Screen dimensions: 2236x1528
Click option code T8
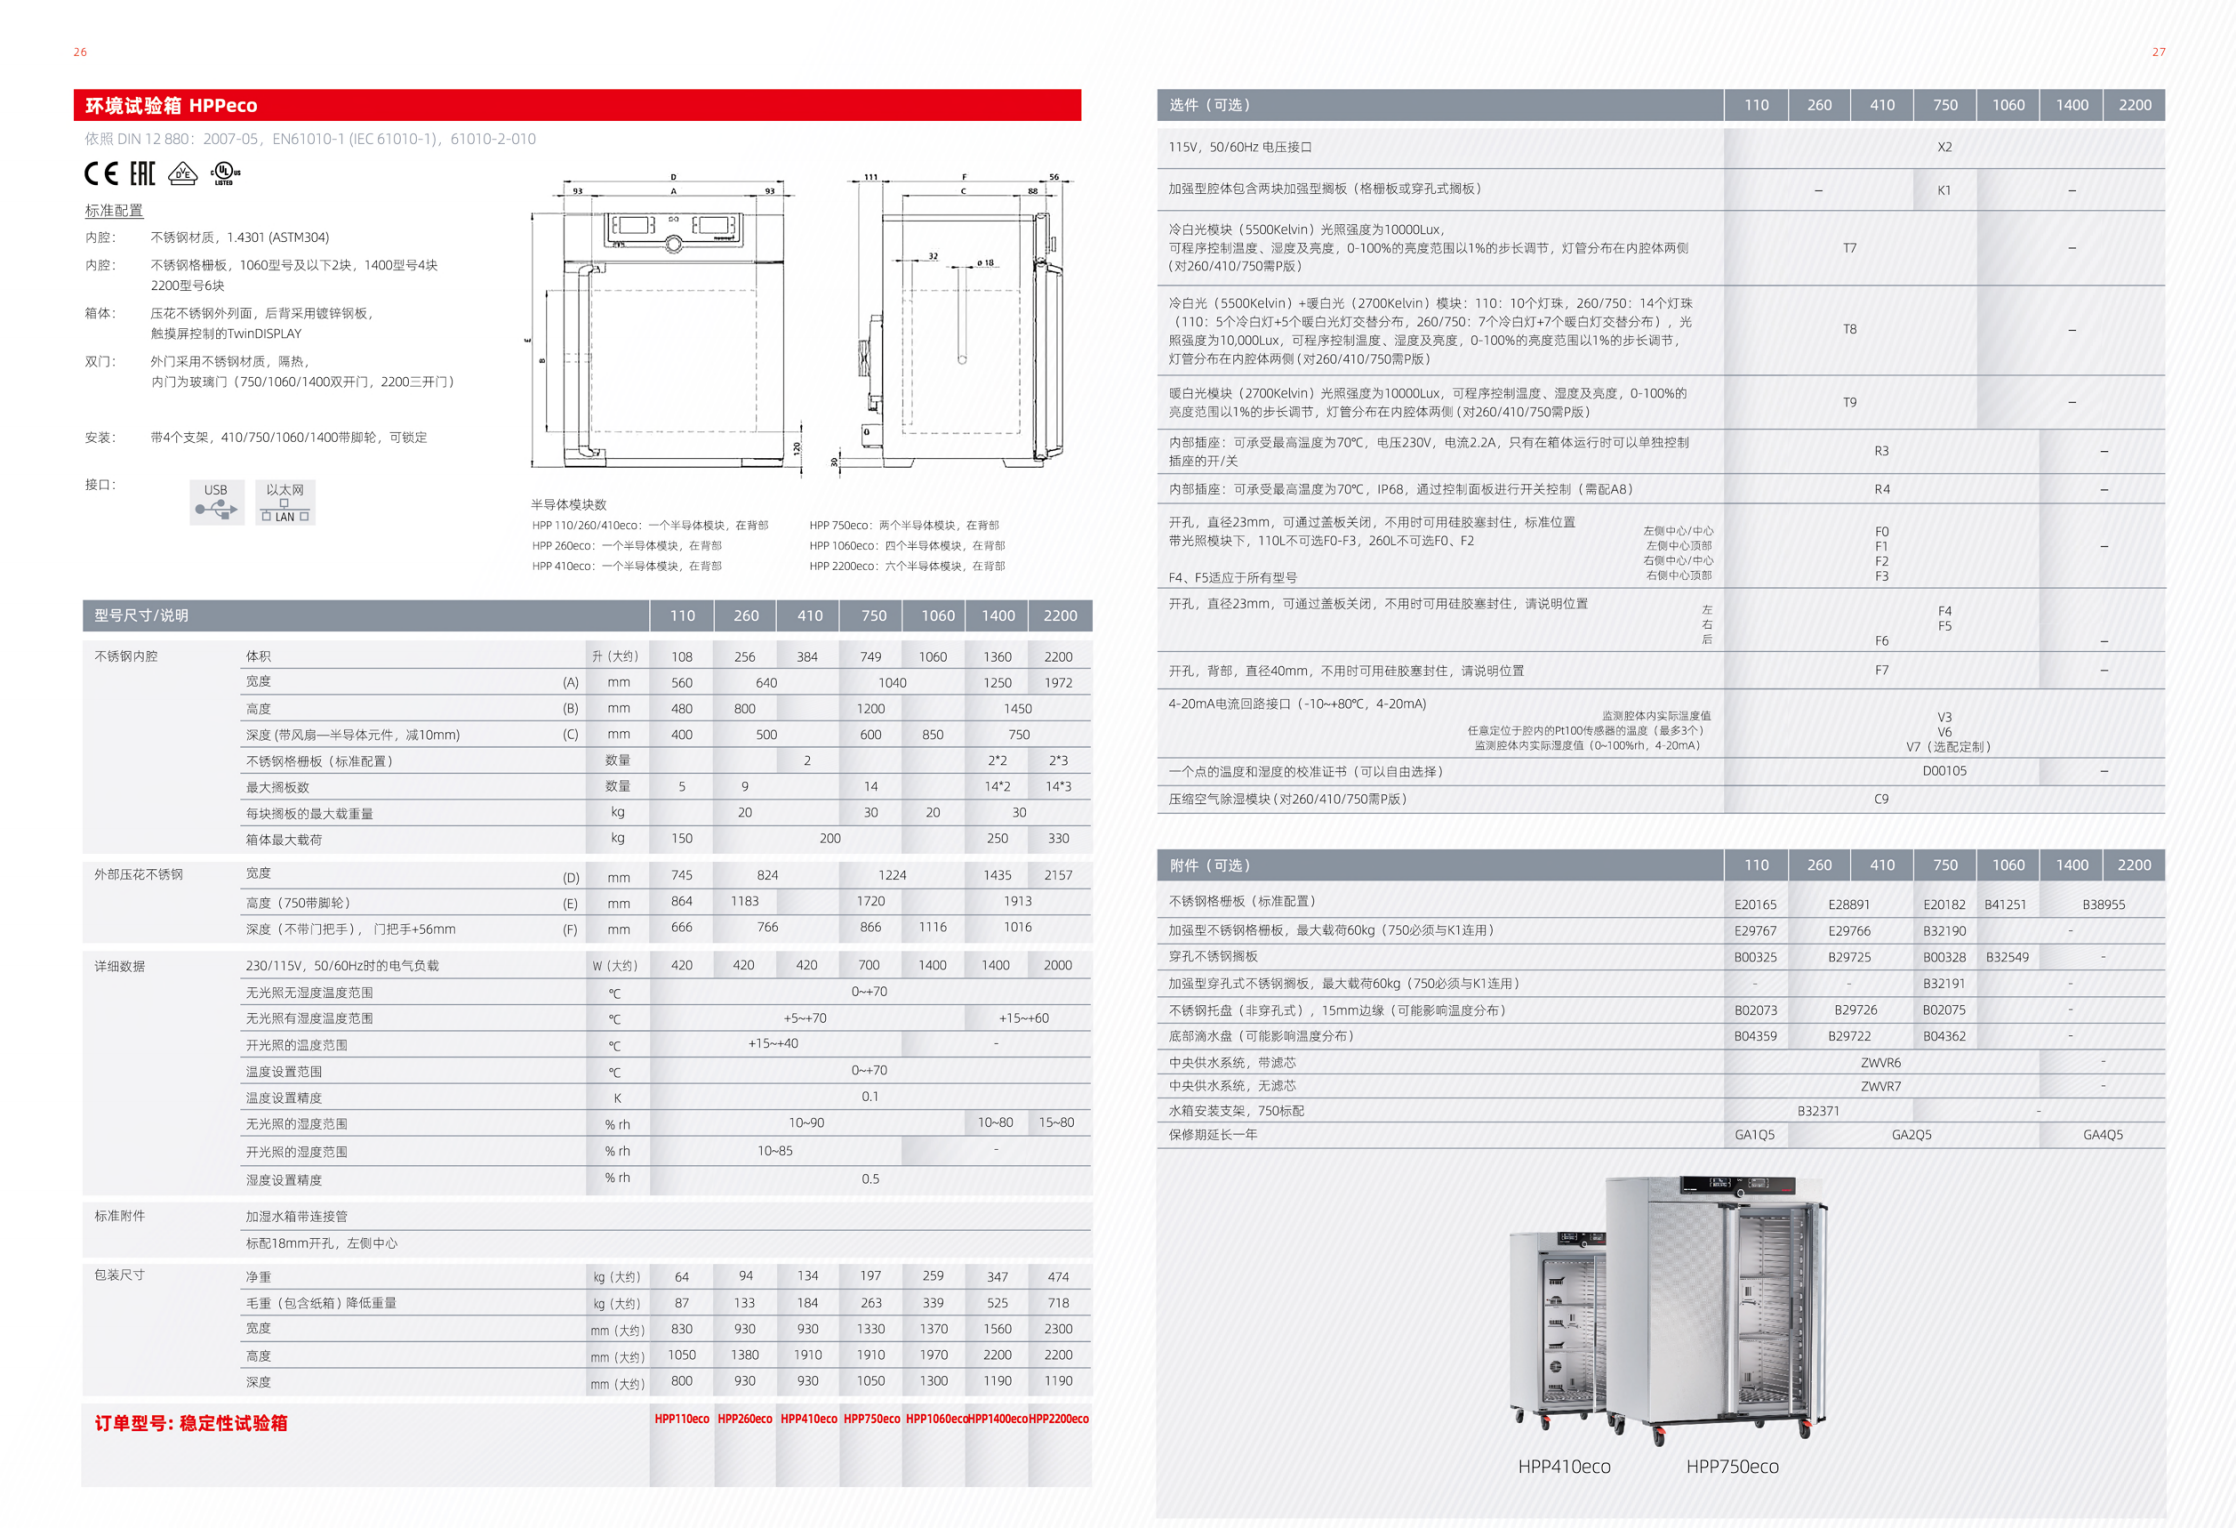click(1850, 329)
